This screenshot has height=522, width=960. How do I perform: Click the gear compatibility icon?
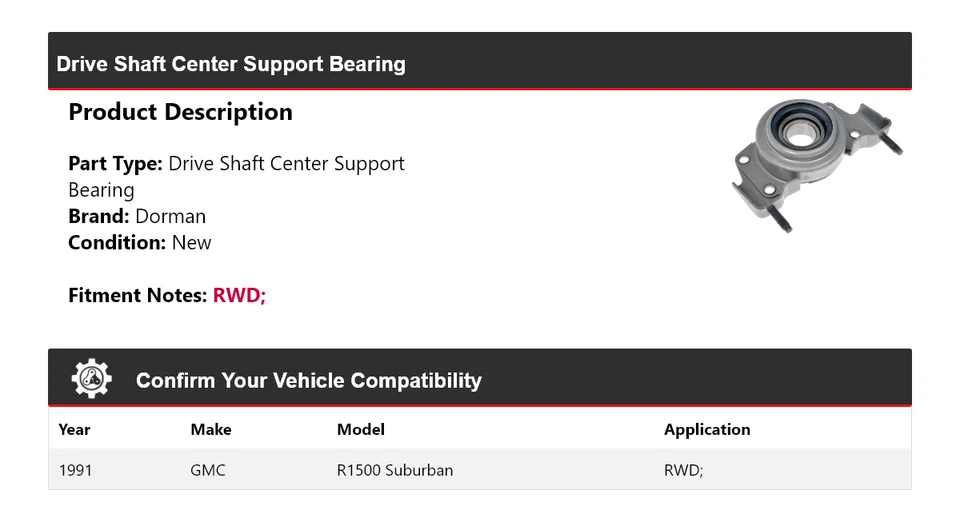point(91,379)
